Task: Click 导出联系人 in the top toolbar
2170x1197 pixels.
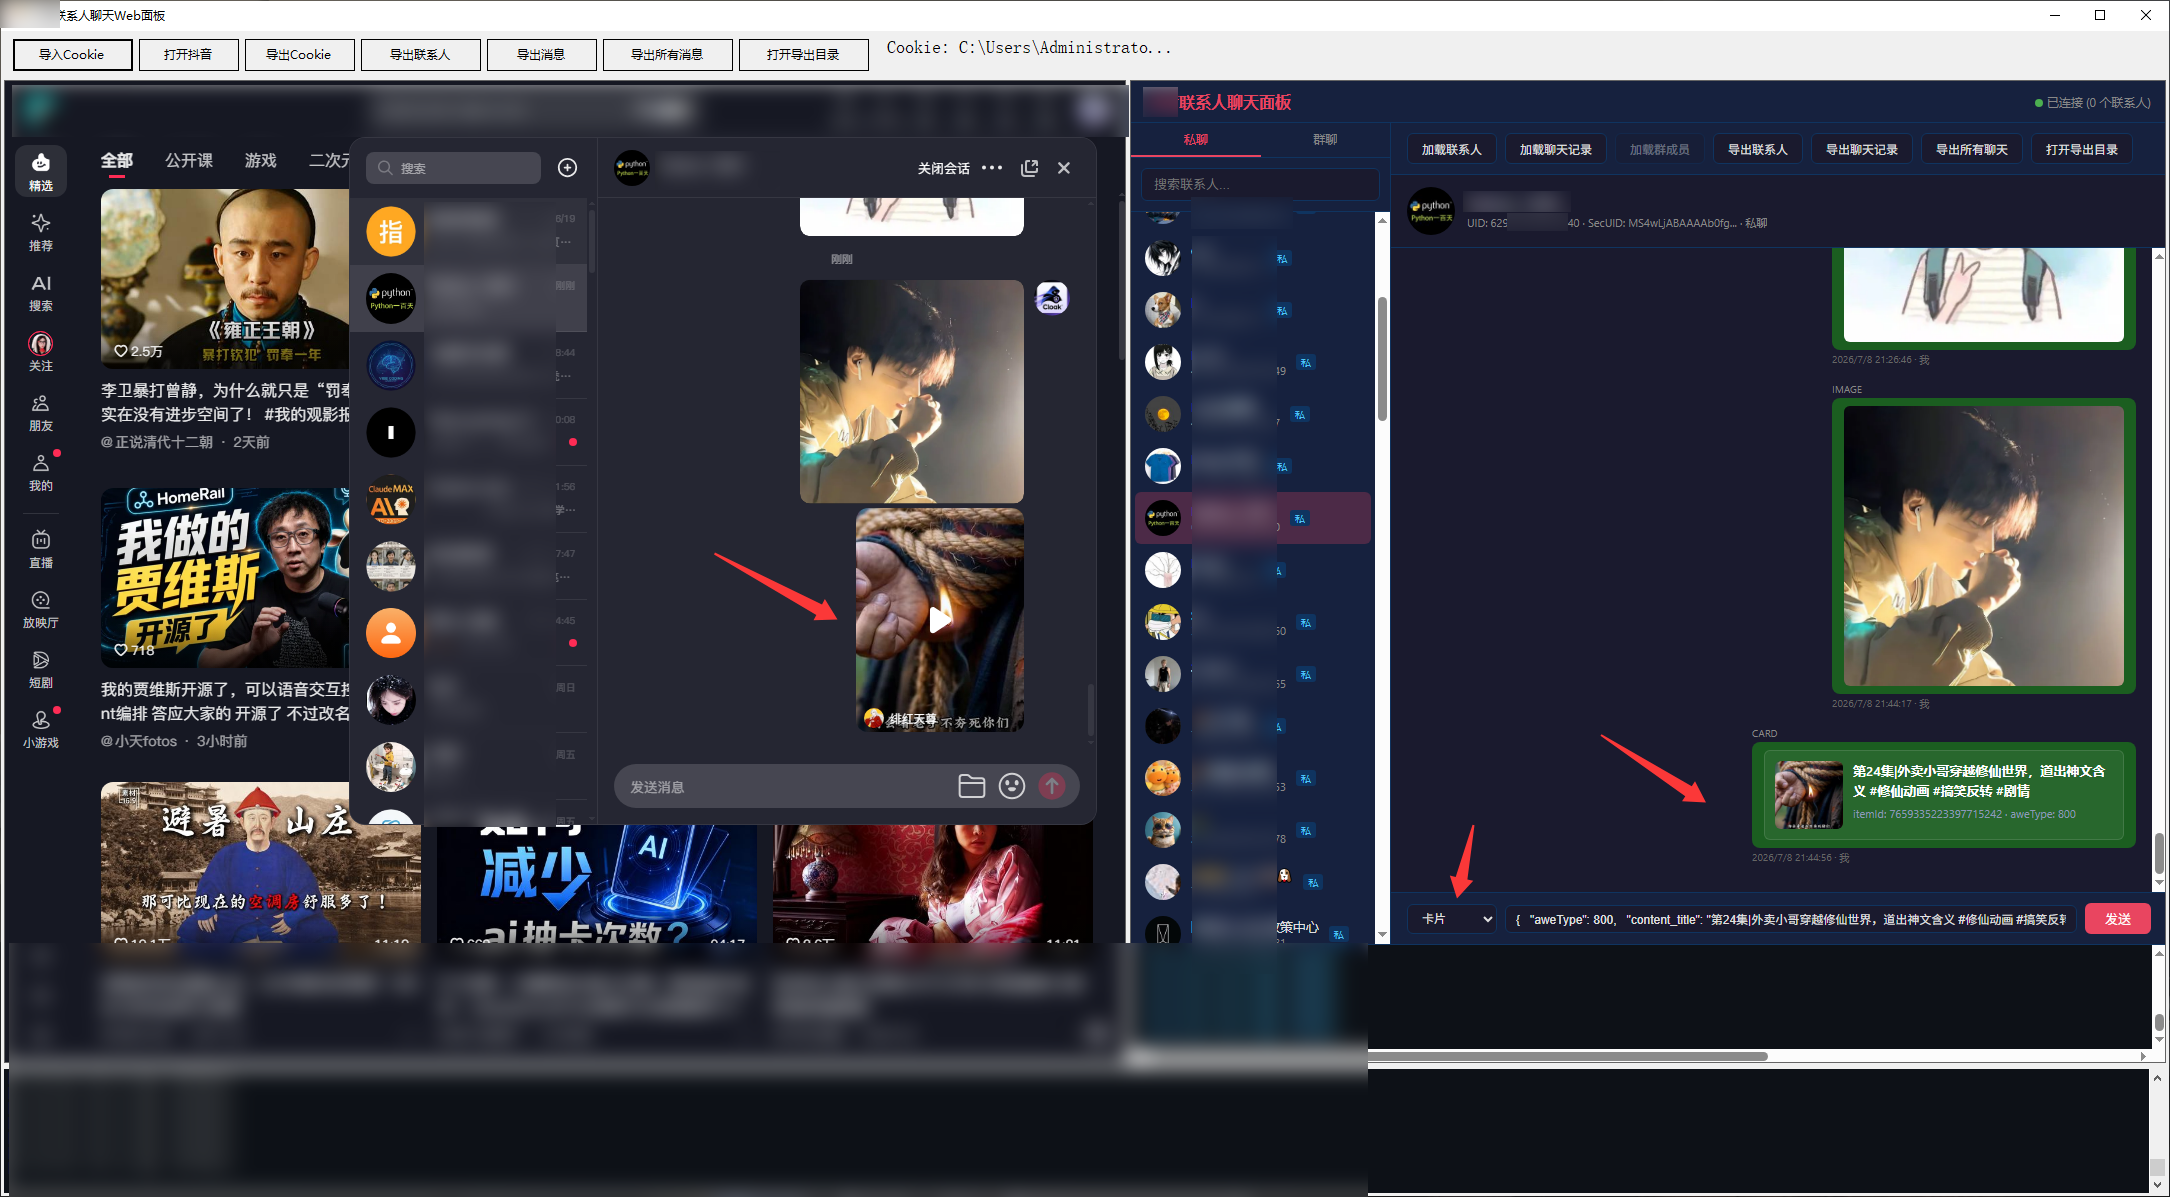Action: click(x=420, y=55)
